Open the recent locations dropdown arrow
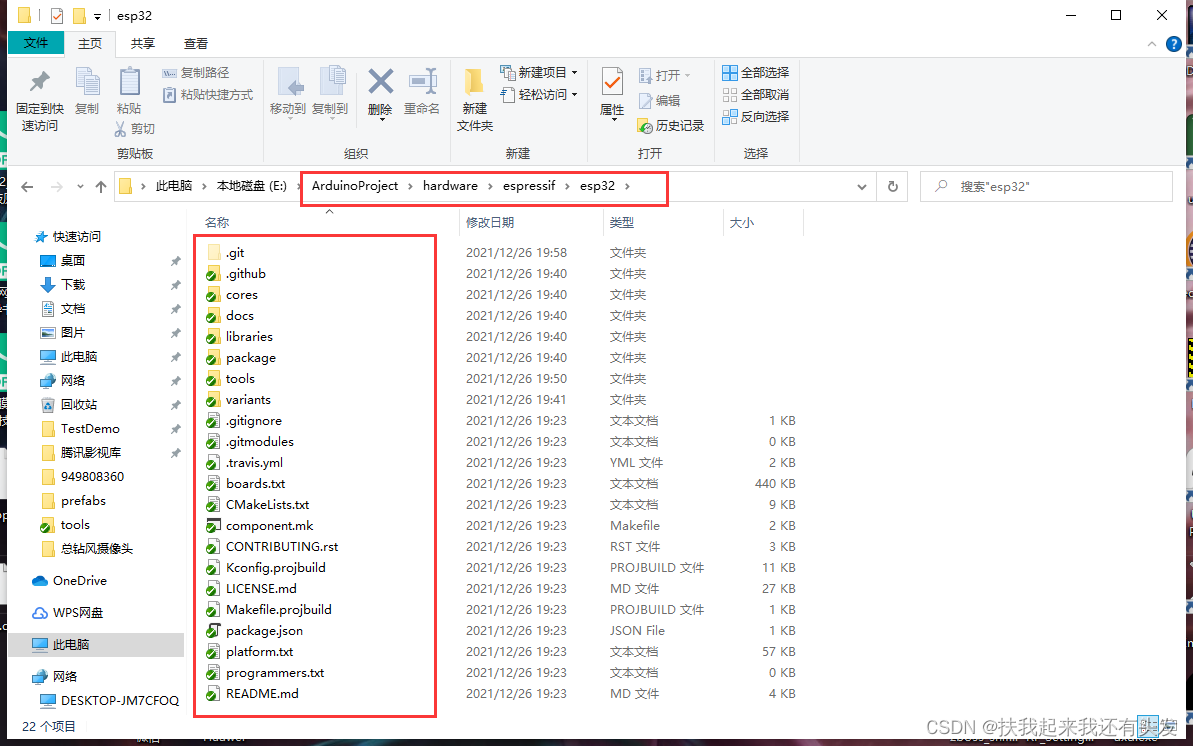1193x746 pixels. [80, 186]
